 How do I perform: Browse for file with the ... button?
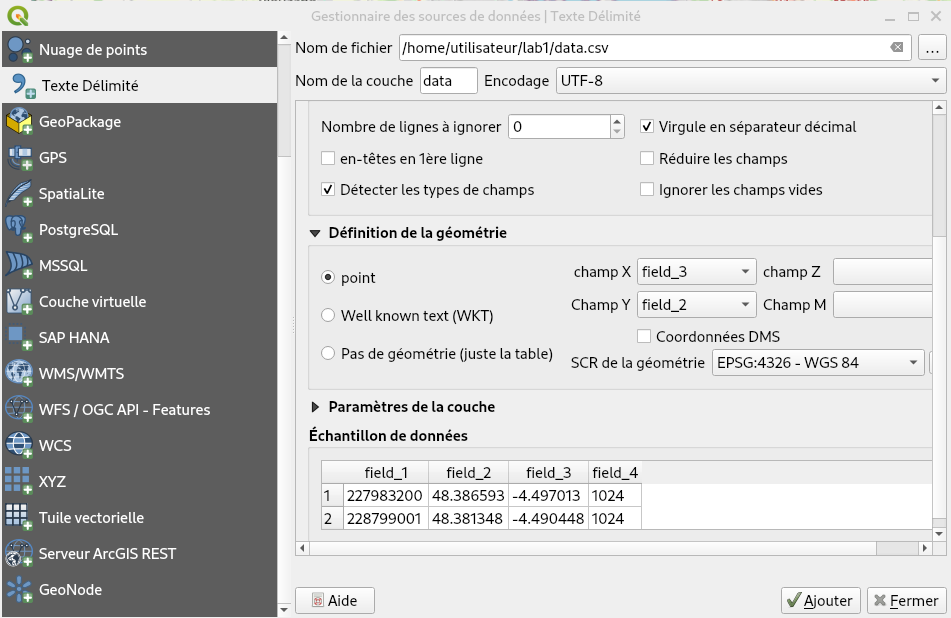932,47
